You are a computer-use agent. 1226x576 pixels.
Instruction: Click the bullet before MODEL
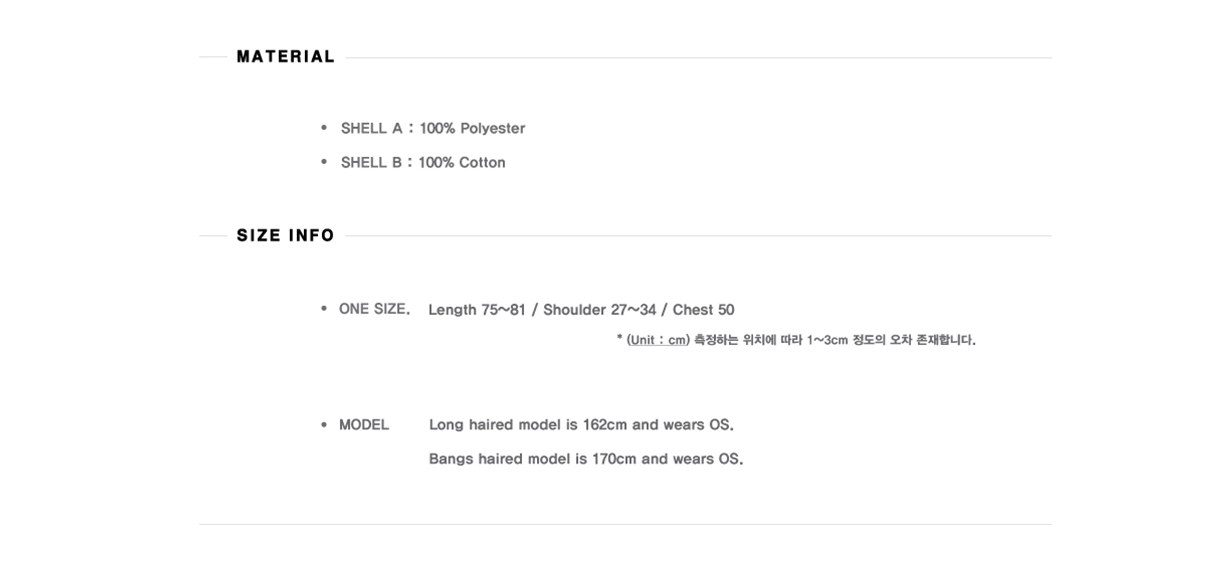pyautogui.click(x=324, y=424)
